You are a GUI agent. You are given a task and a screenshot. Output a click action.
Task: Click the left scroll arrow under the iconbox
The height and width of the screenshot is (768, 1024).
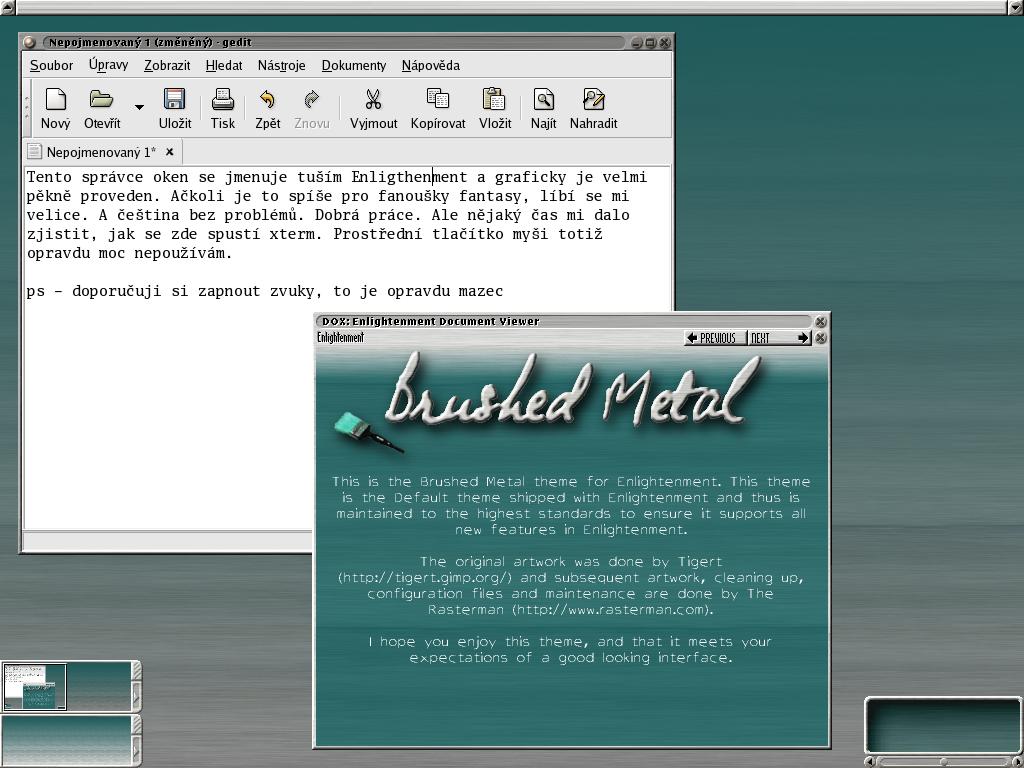point(869,761)
